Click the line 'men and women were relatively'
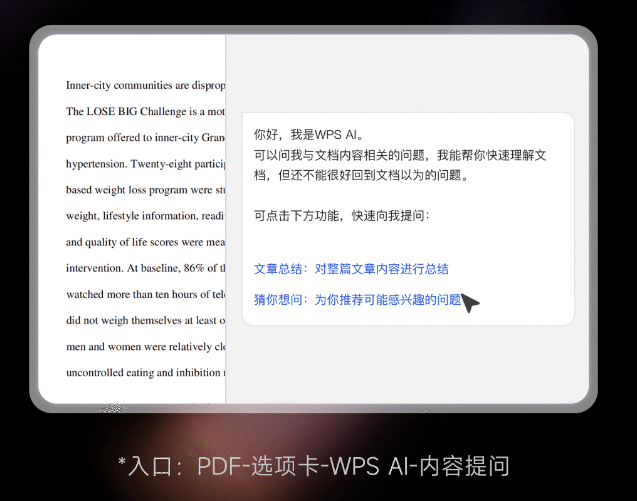Viewport: 637px width, 501px height. [145, 346]
